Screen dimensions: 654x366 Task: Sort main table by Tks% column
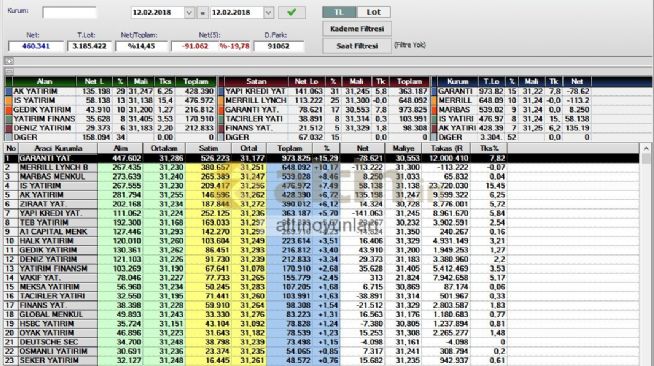489,148
